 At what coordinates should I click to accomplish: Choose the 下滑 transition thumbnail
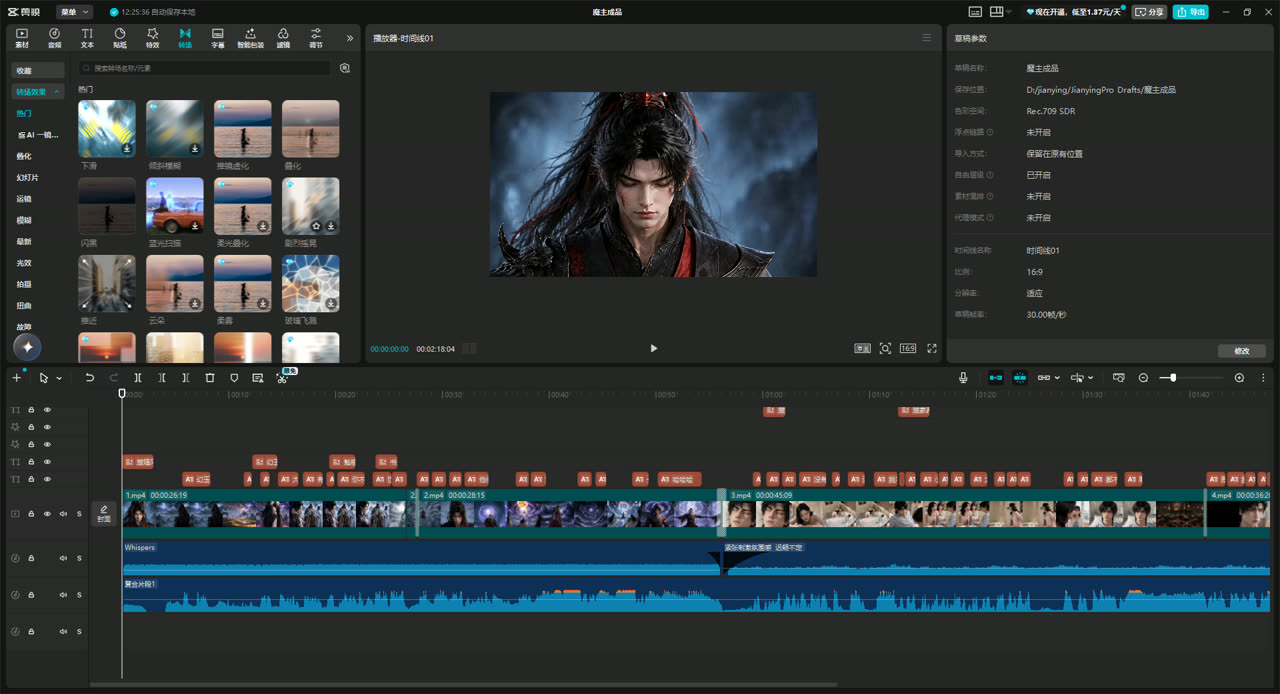(107, 128)
